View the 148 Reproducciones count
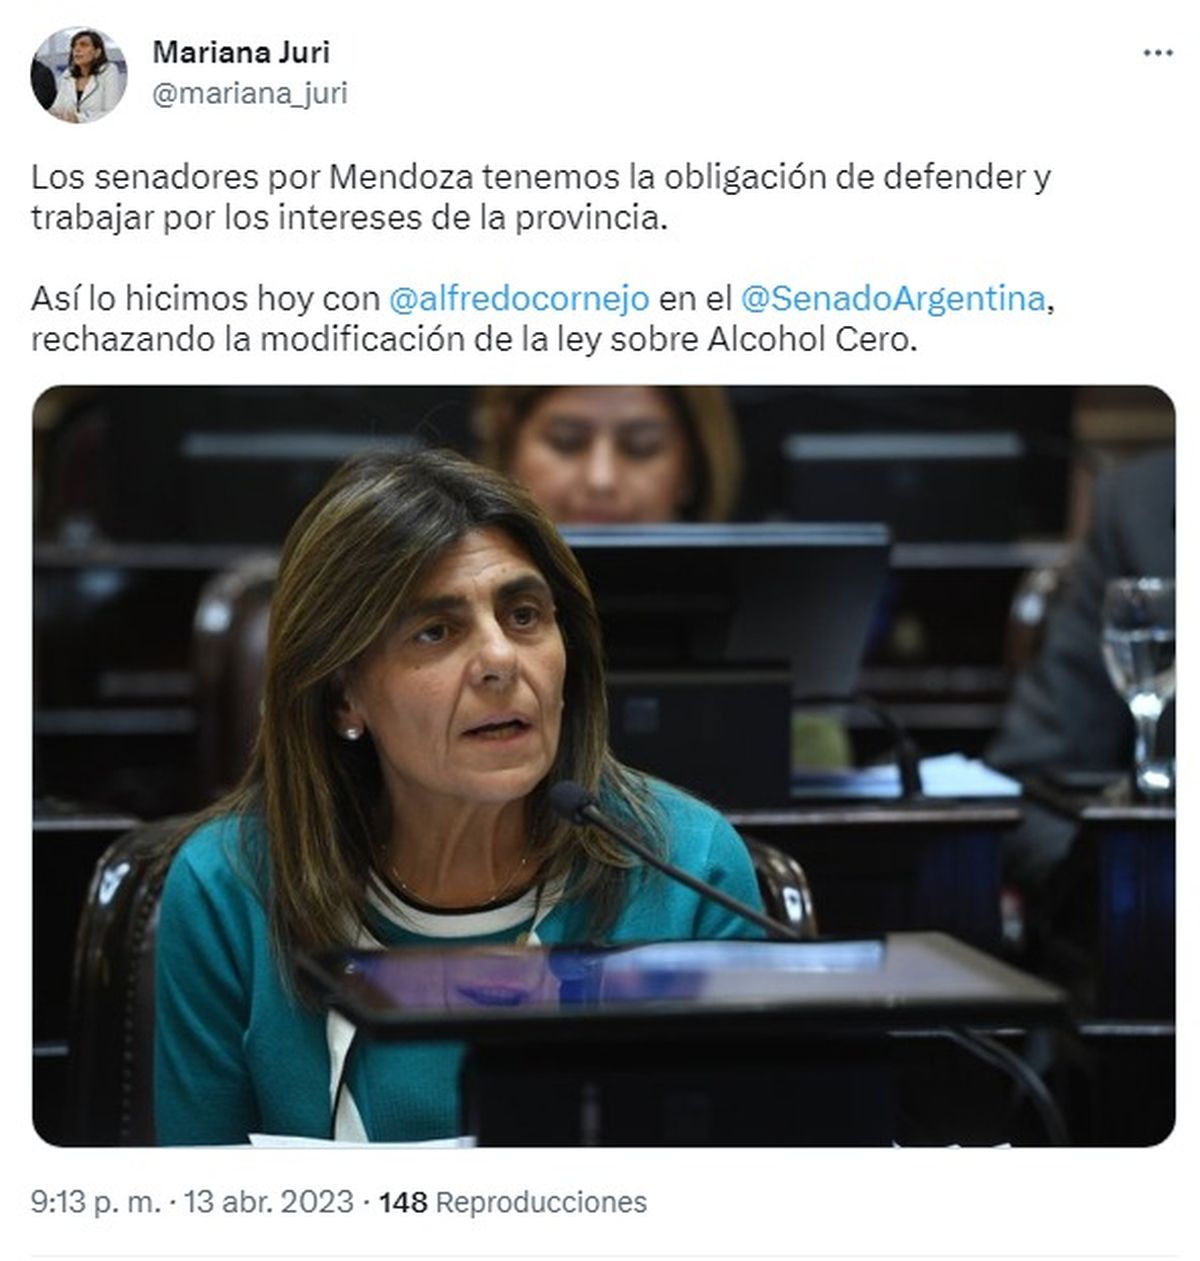The image size is (1200, 1261). pos(512,1201)
